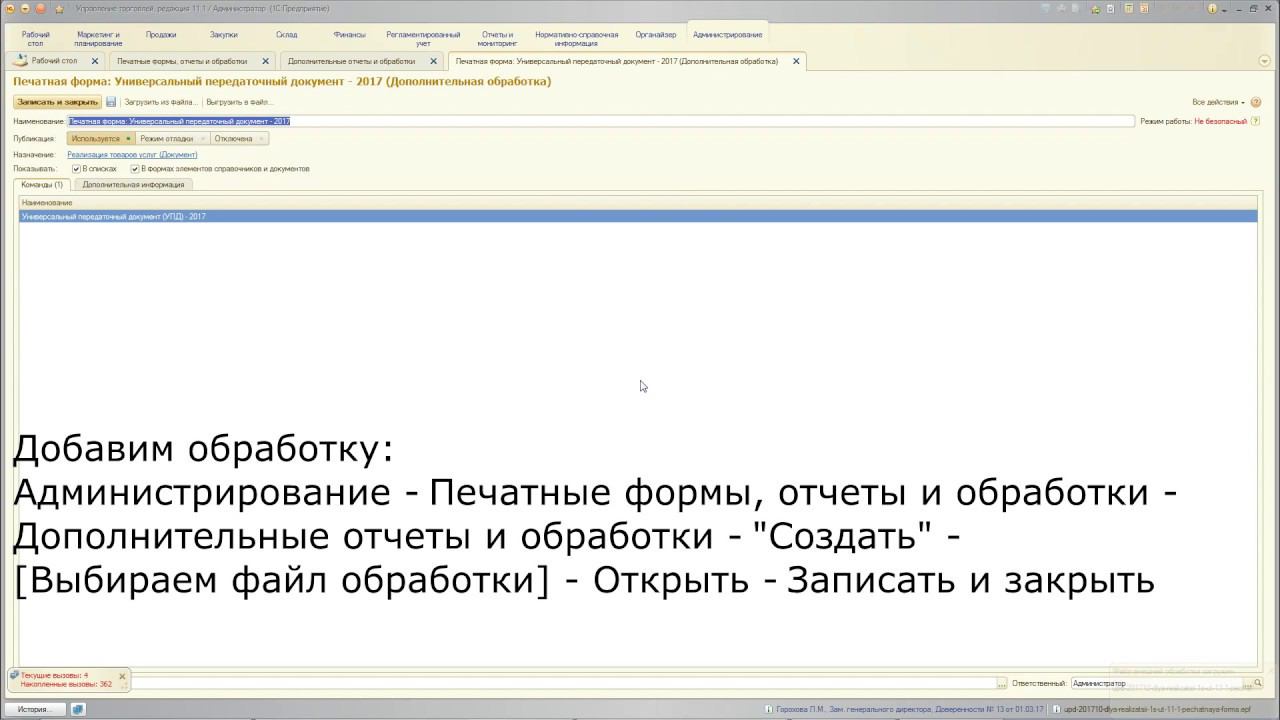Click the ellipsis button left of Ответственный label

coord(1001,683)
